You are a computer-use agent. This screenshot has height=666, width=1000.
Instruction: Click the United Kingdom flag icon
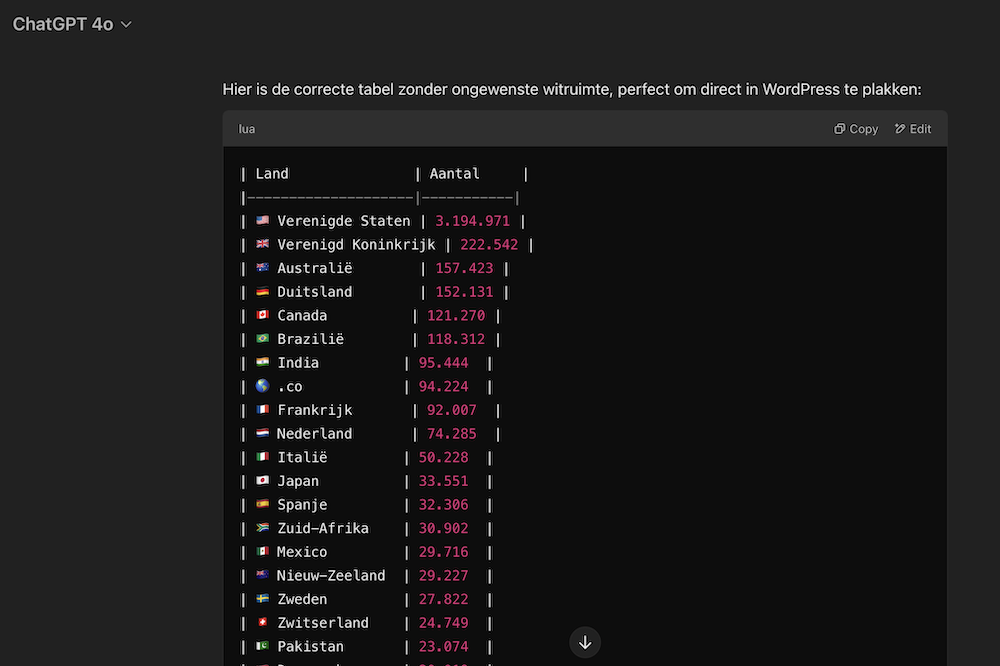[263, 245]
